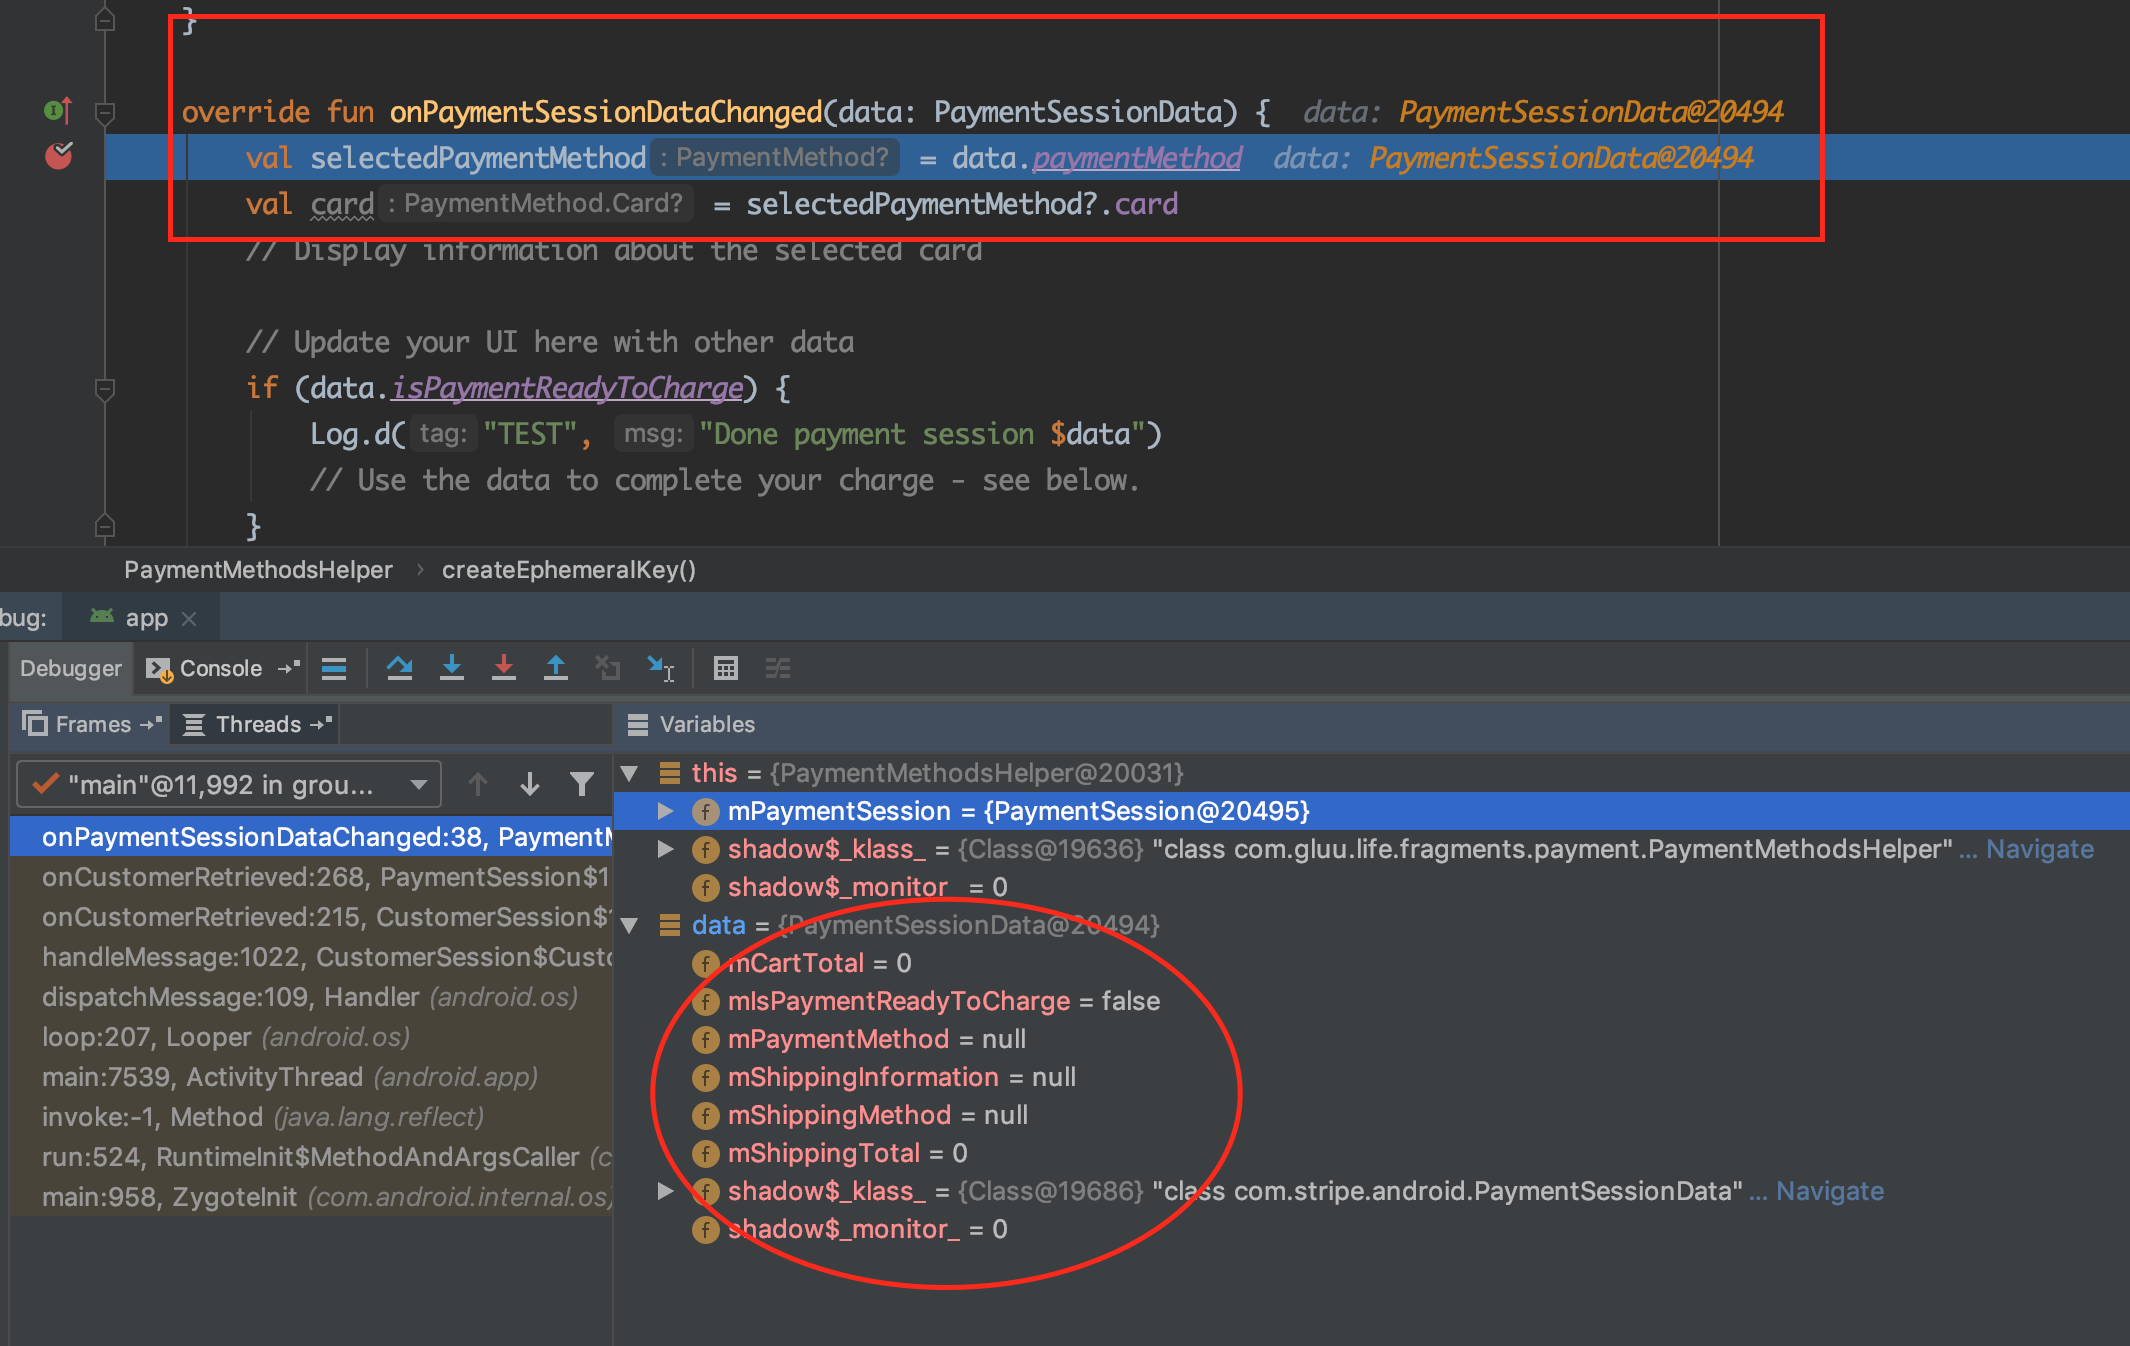Click the Step Into debugger icon
The image size is (2130, 1346).
tap(452, 668)
